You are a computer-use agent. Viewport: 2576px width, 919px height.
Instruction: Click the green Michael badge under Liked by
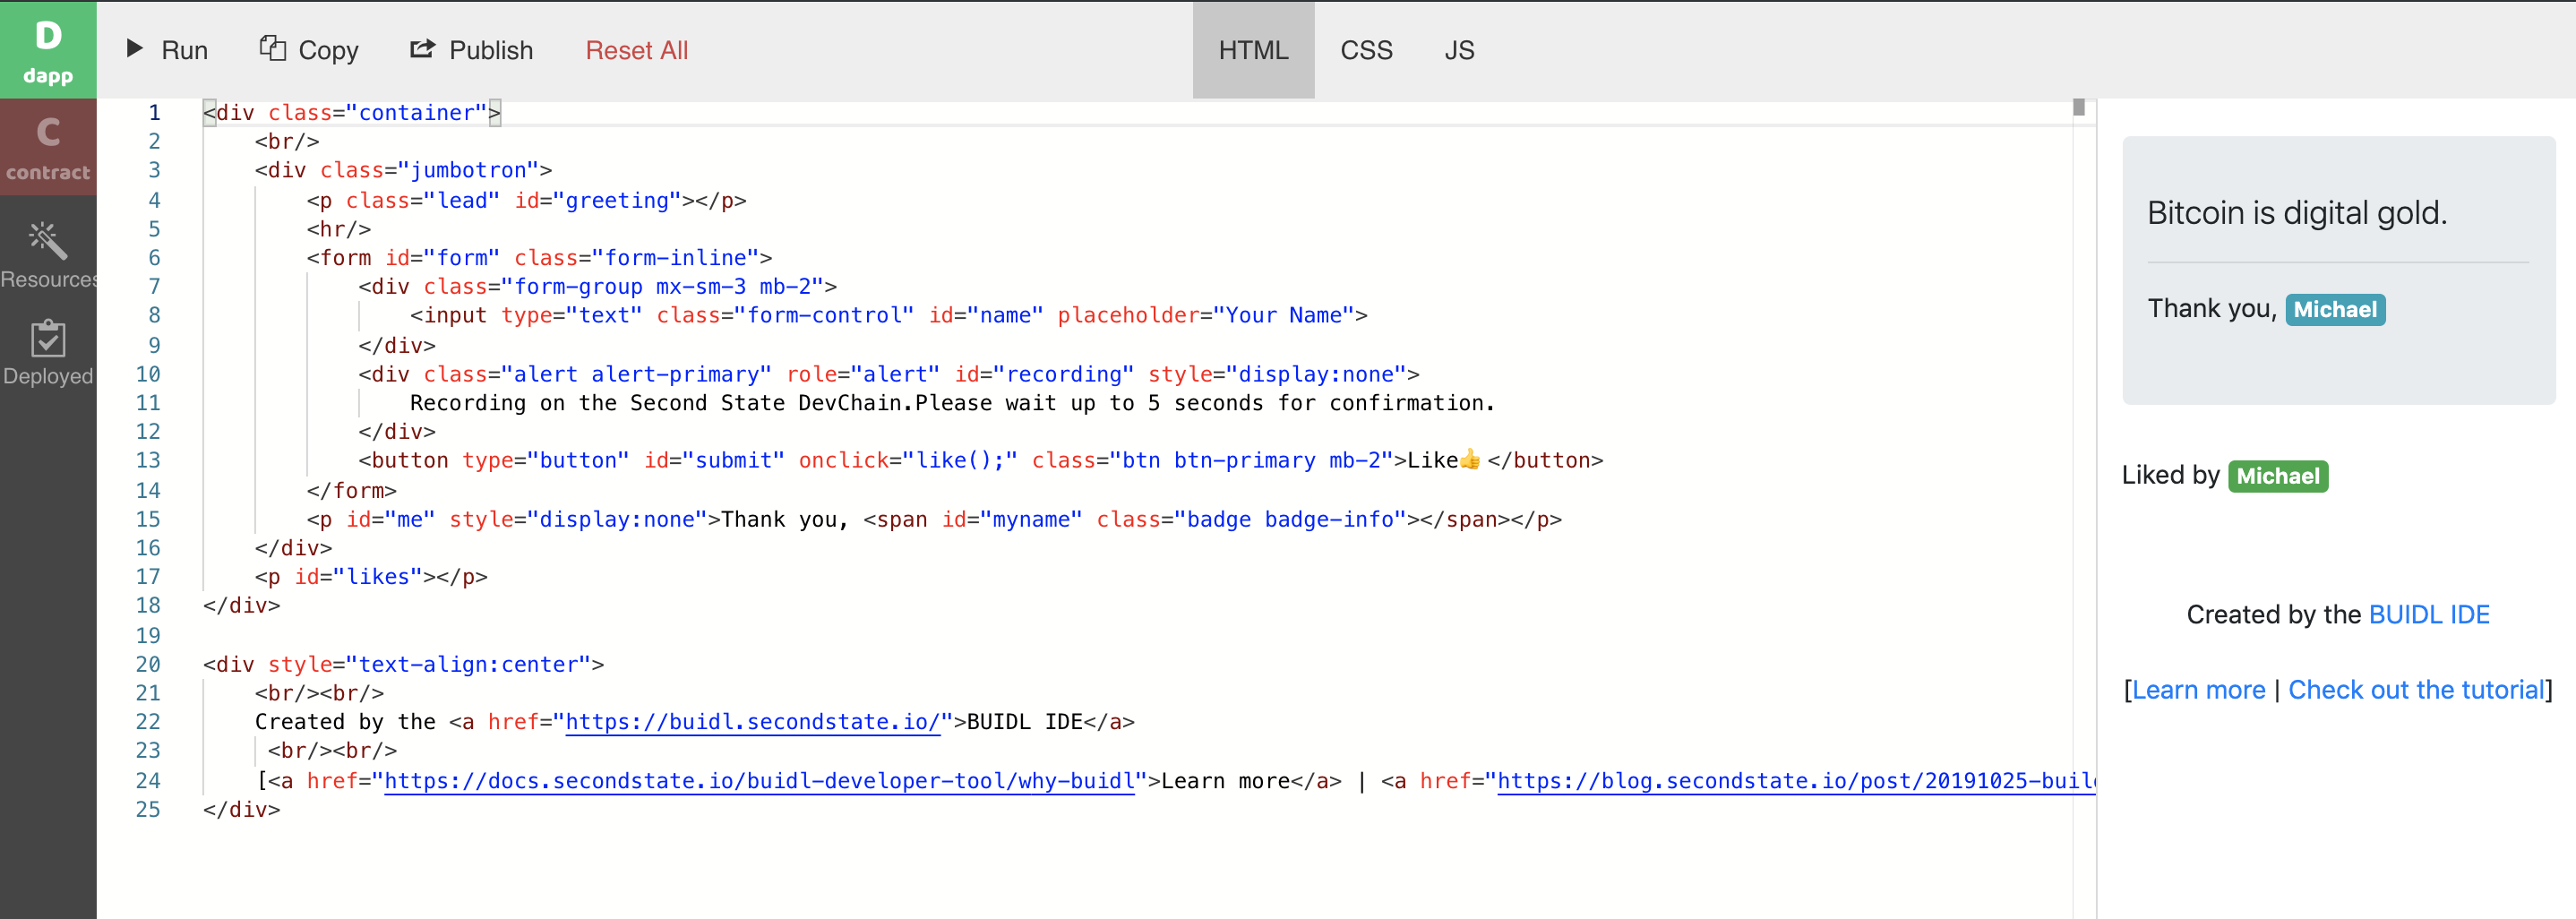[x=2277, y=476]
